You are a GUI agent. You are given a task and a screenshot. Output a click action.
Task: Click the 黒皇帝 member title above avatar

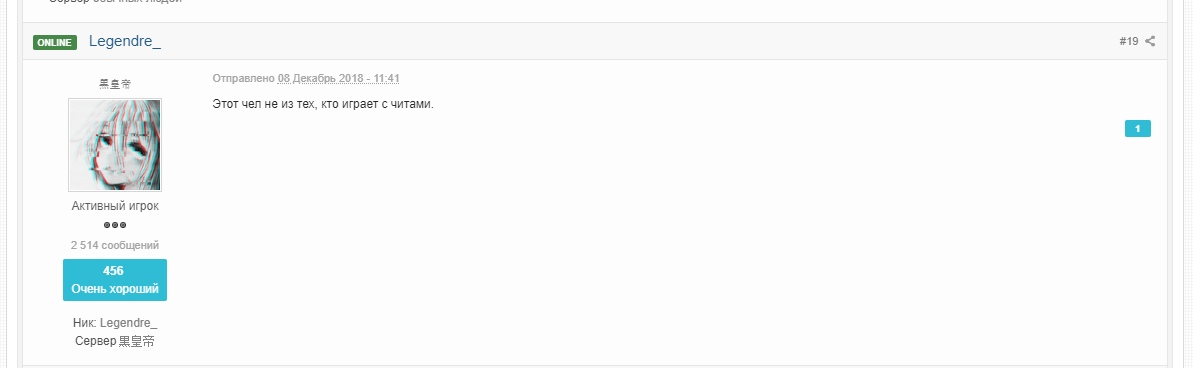[115, 84]
